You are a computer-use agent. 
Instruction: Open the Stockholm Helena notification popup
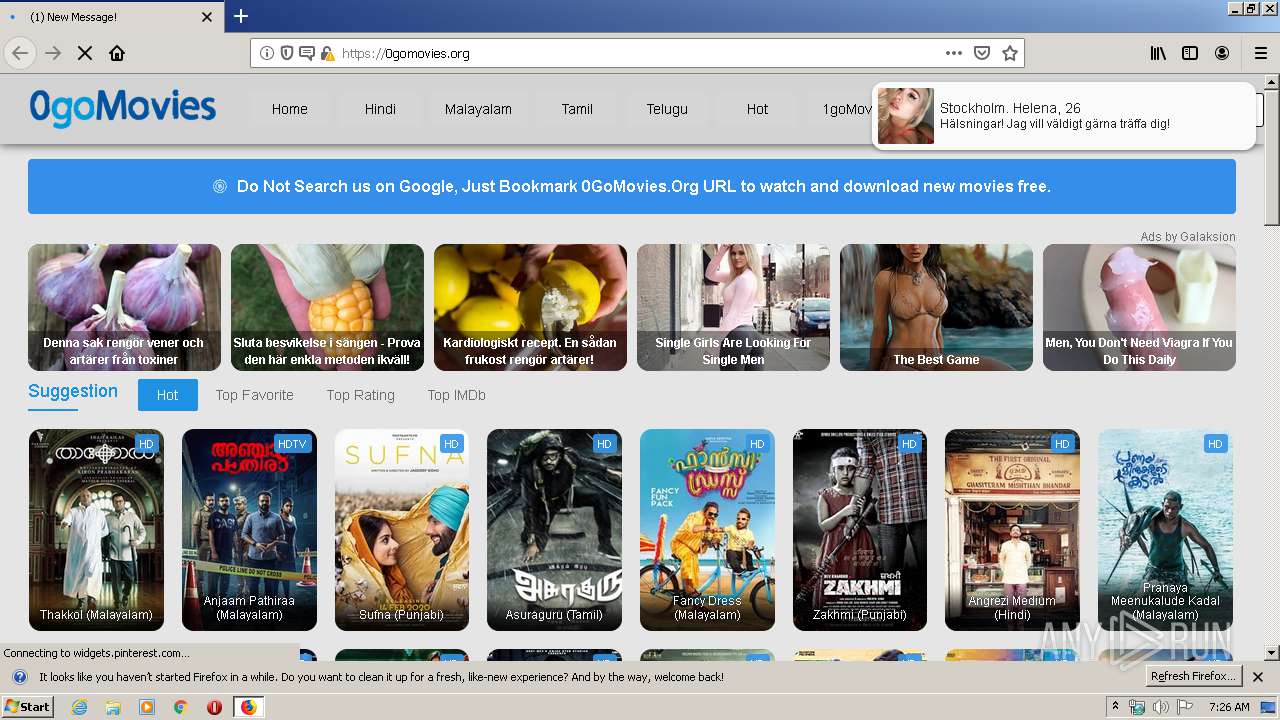coord(1064,116)
